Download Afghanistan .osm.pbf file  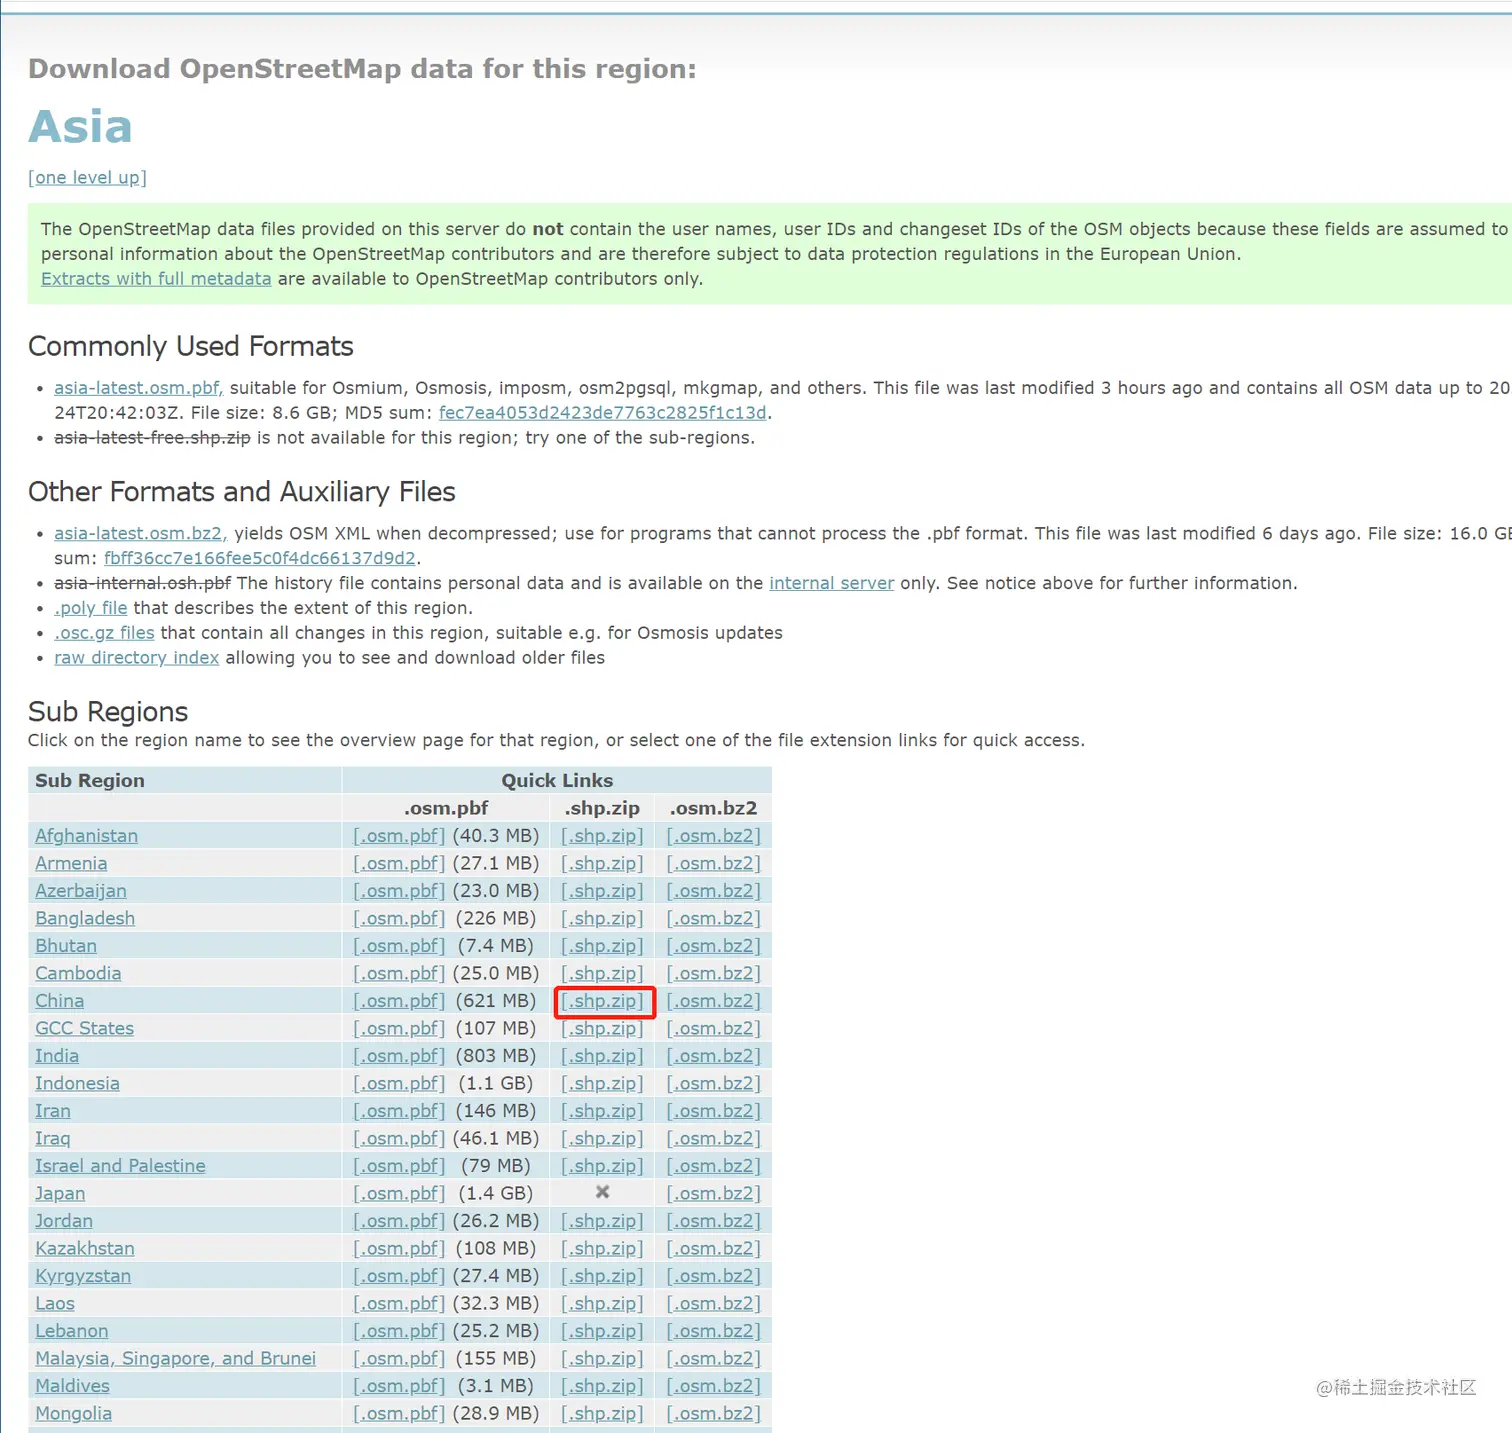click(x=399, y=836)
